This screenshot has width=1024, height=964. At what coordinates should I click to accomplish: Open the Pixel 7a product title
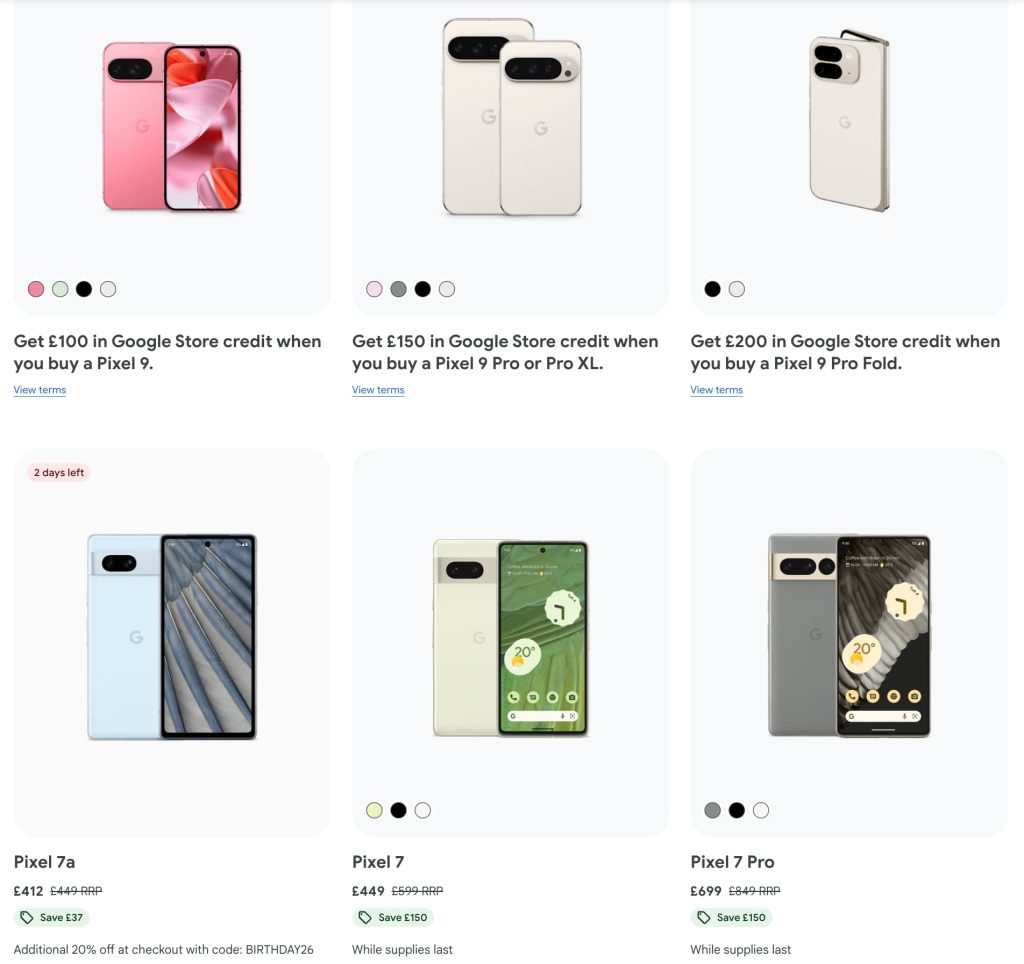[x=44, y=862]
